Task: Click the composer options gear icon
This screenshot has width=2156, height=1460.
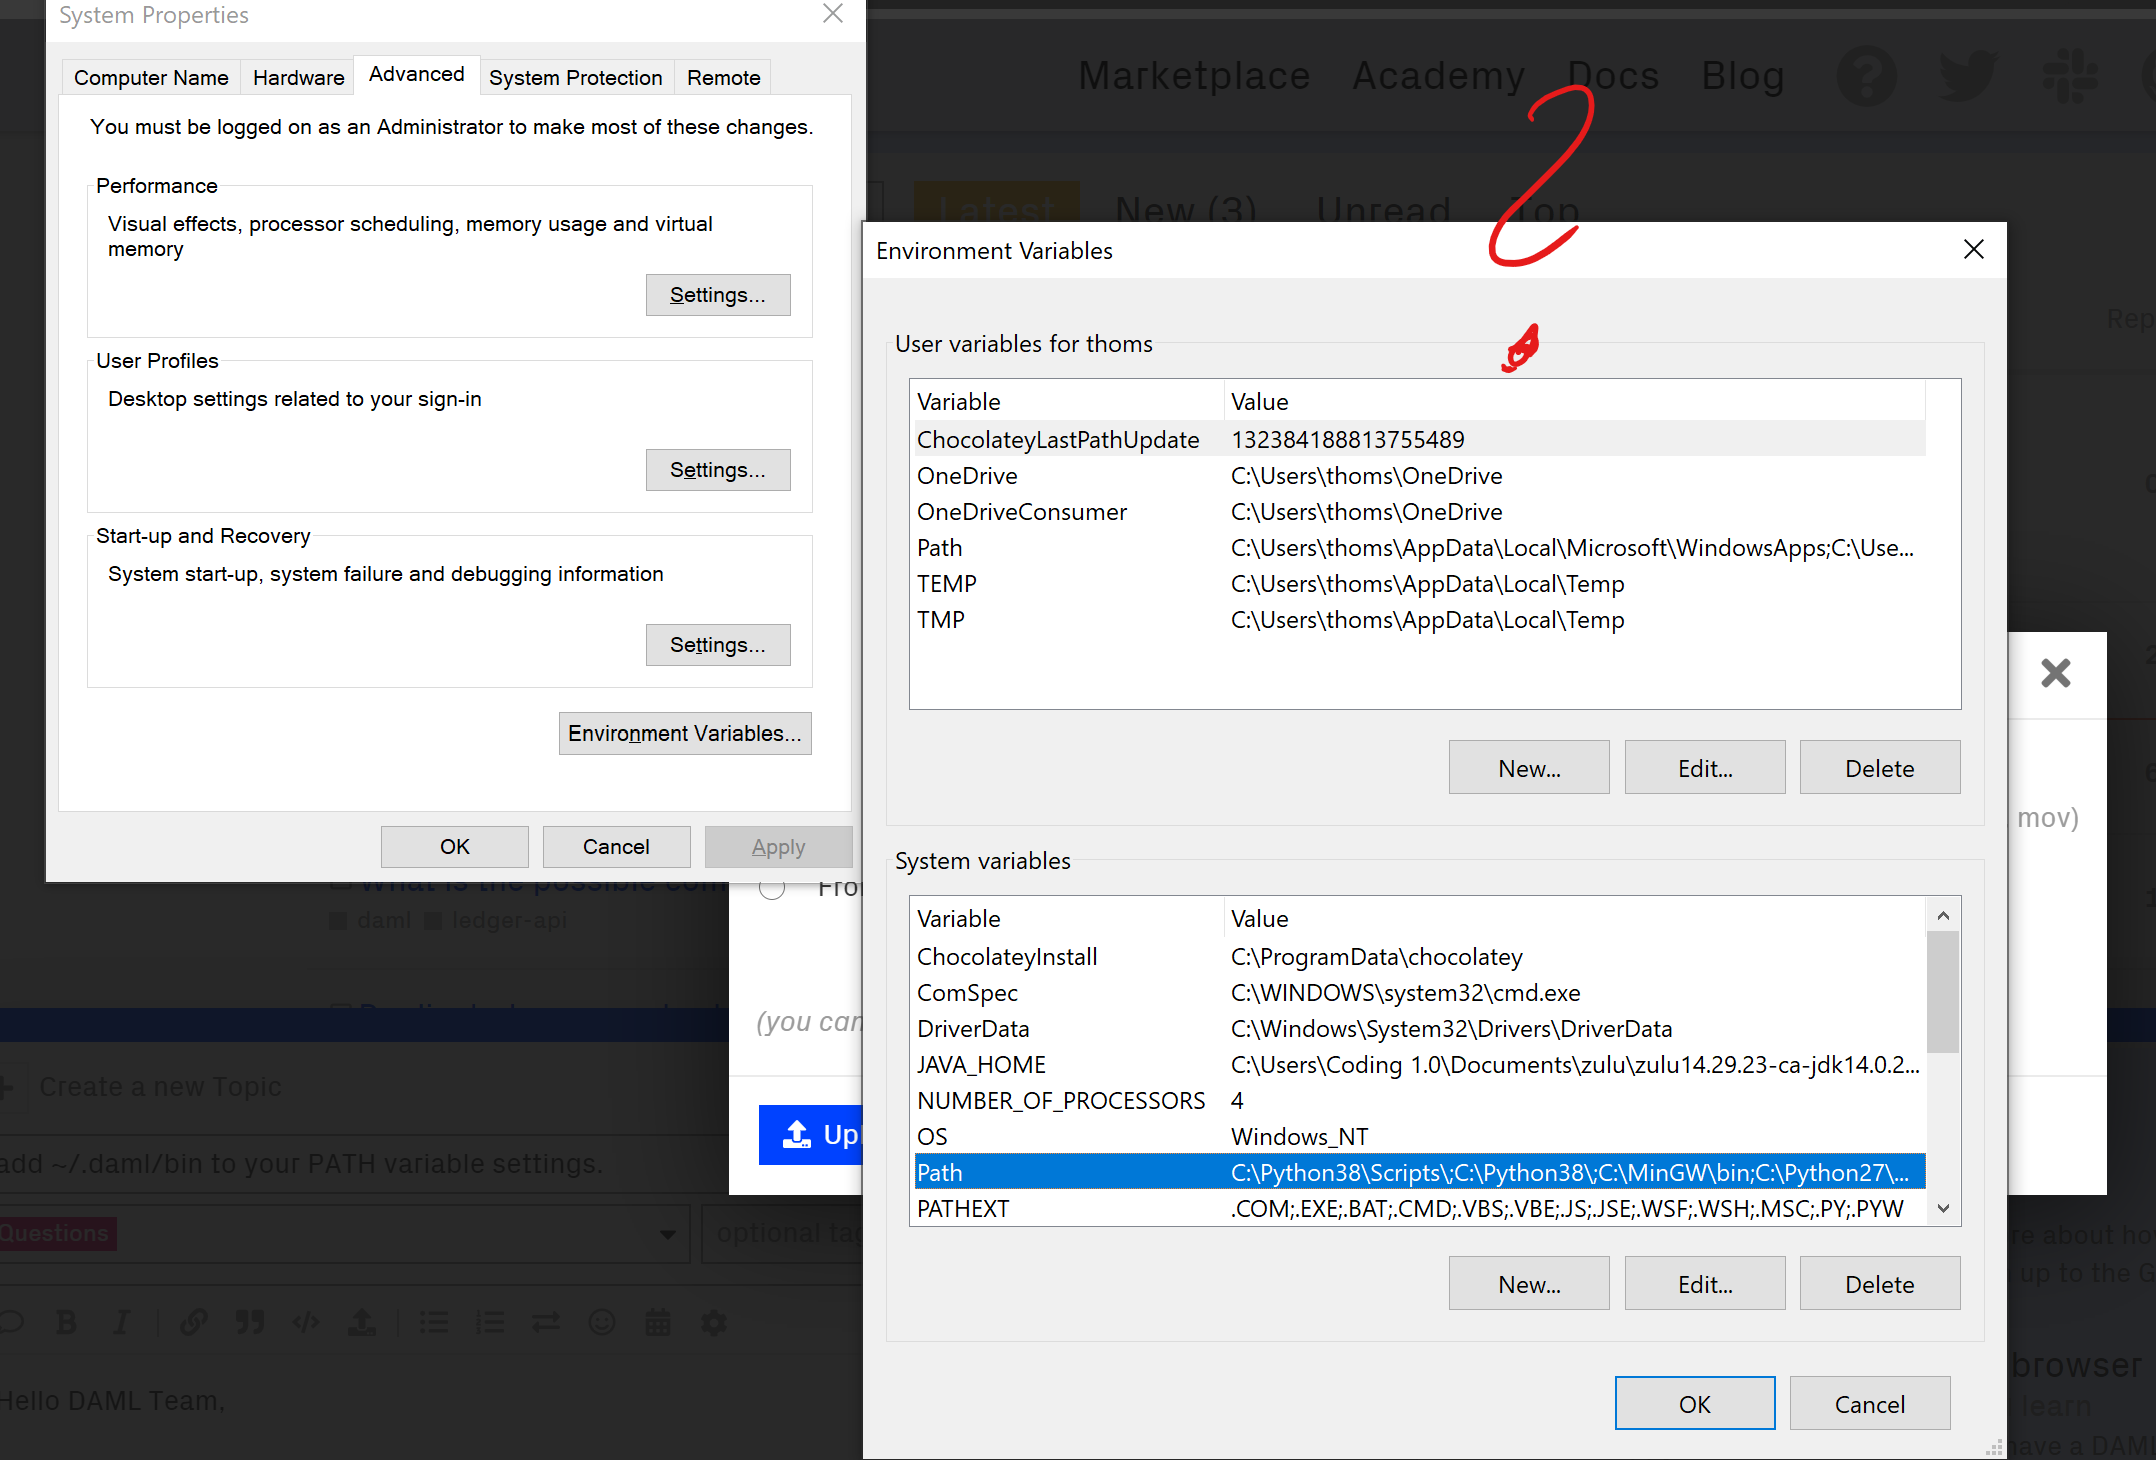Action: (713, 1323)
